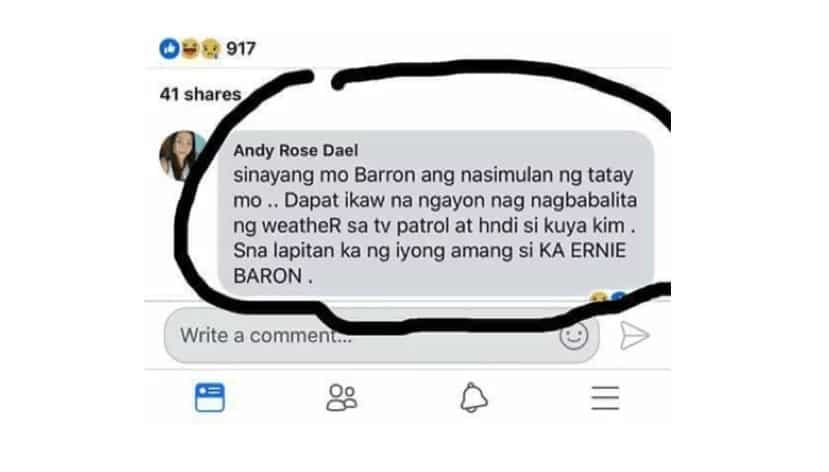Open the 917 reactions count

click(x=241, y=49)
